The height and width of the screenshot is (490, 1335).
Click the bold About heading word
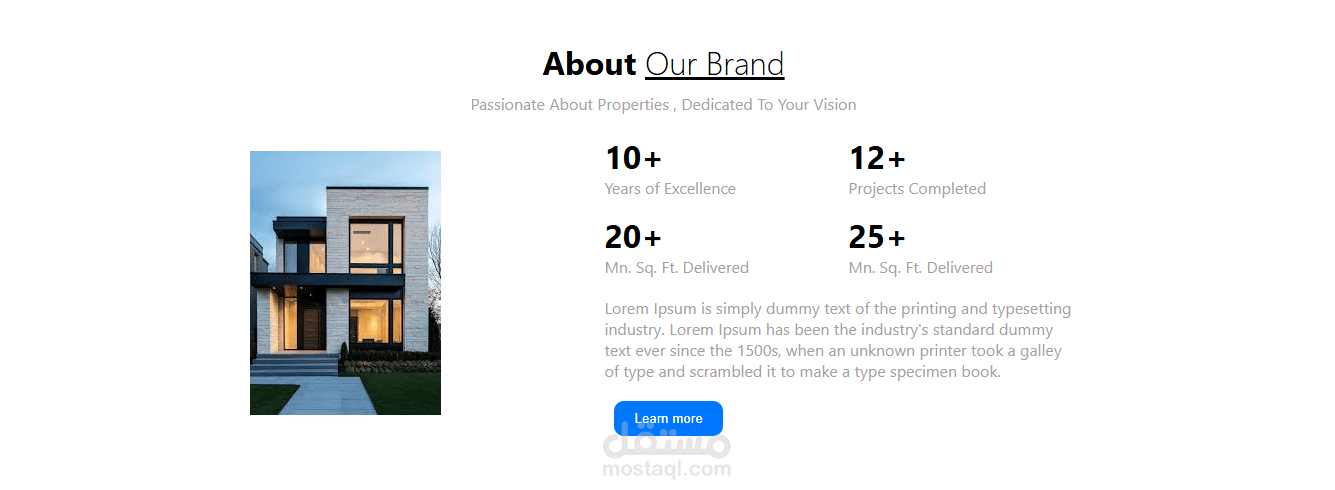[589, 65]
